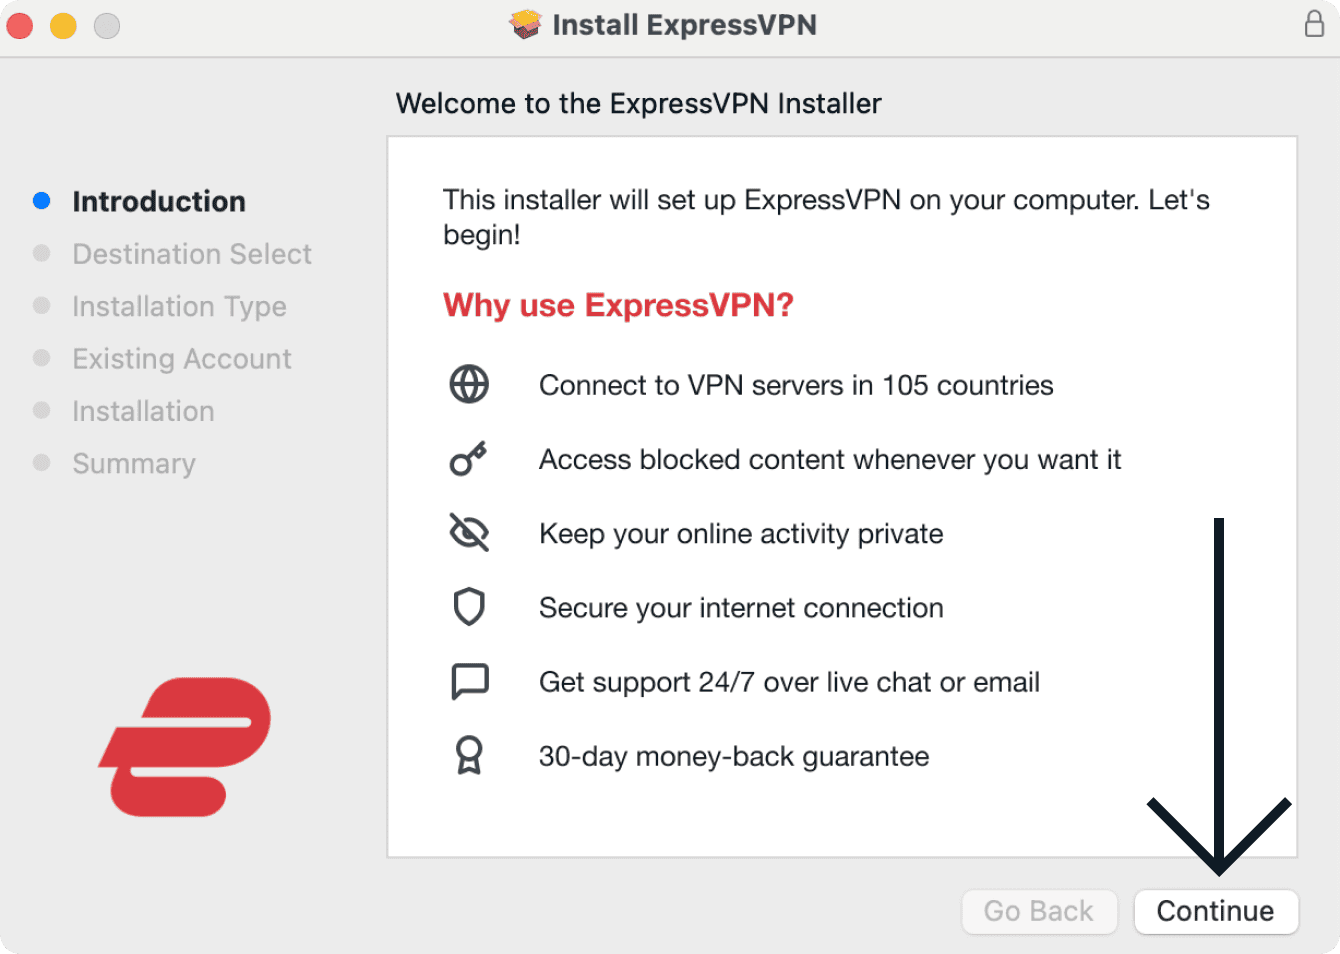Click the chat bubble support icon

(x=469, y=682)
